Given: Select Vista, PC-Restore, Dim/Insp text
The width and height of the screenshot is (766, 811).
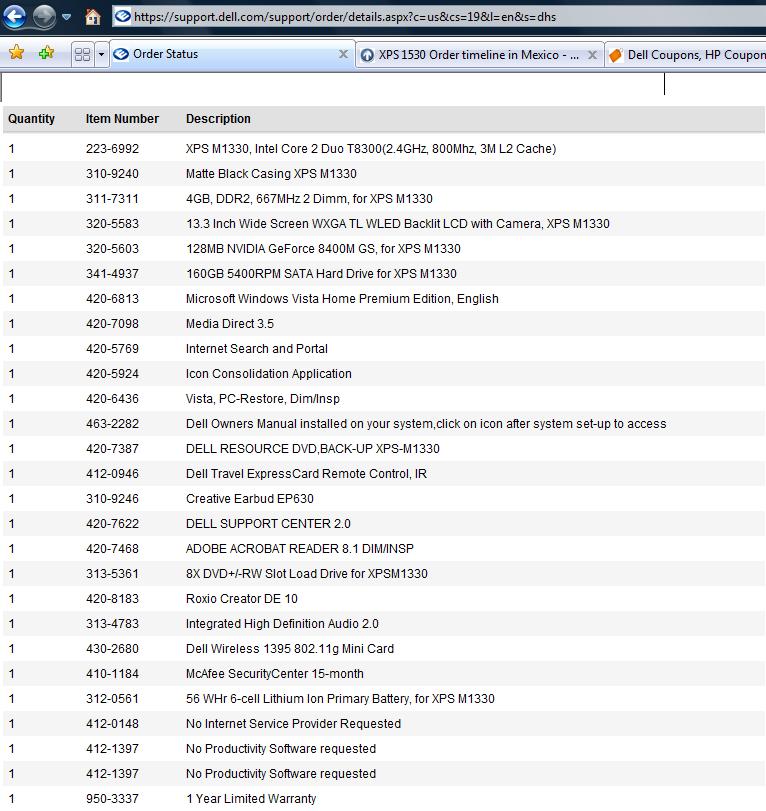Looking at the screenshot, I should tap(263, 399).
